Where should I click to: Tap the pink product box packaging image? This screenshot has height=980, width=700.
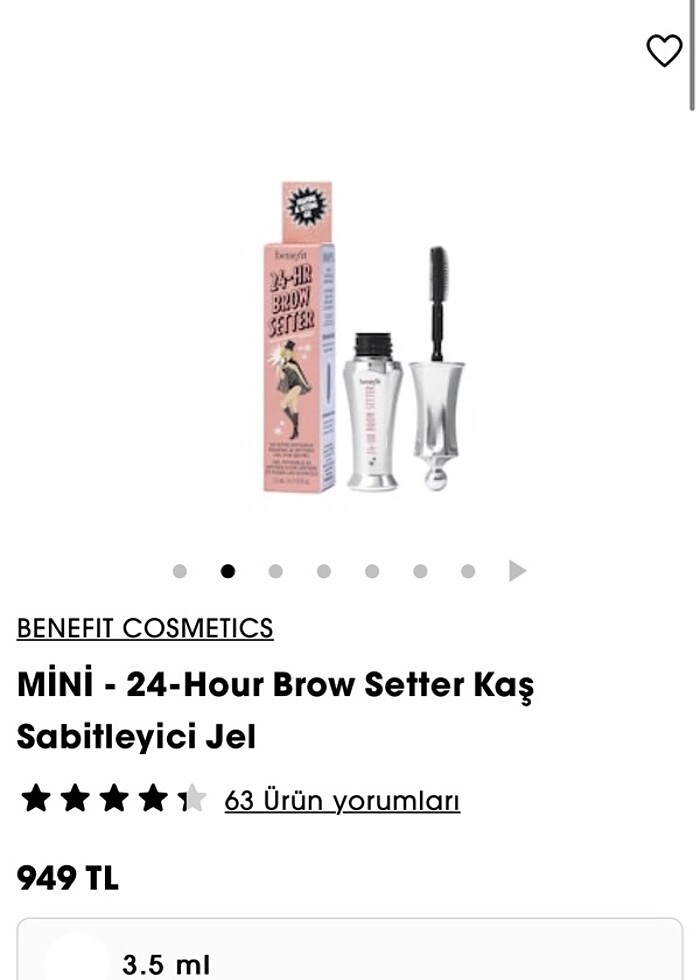point(298,338)
